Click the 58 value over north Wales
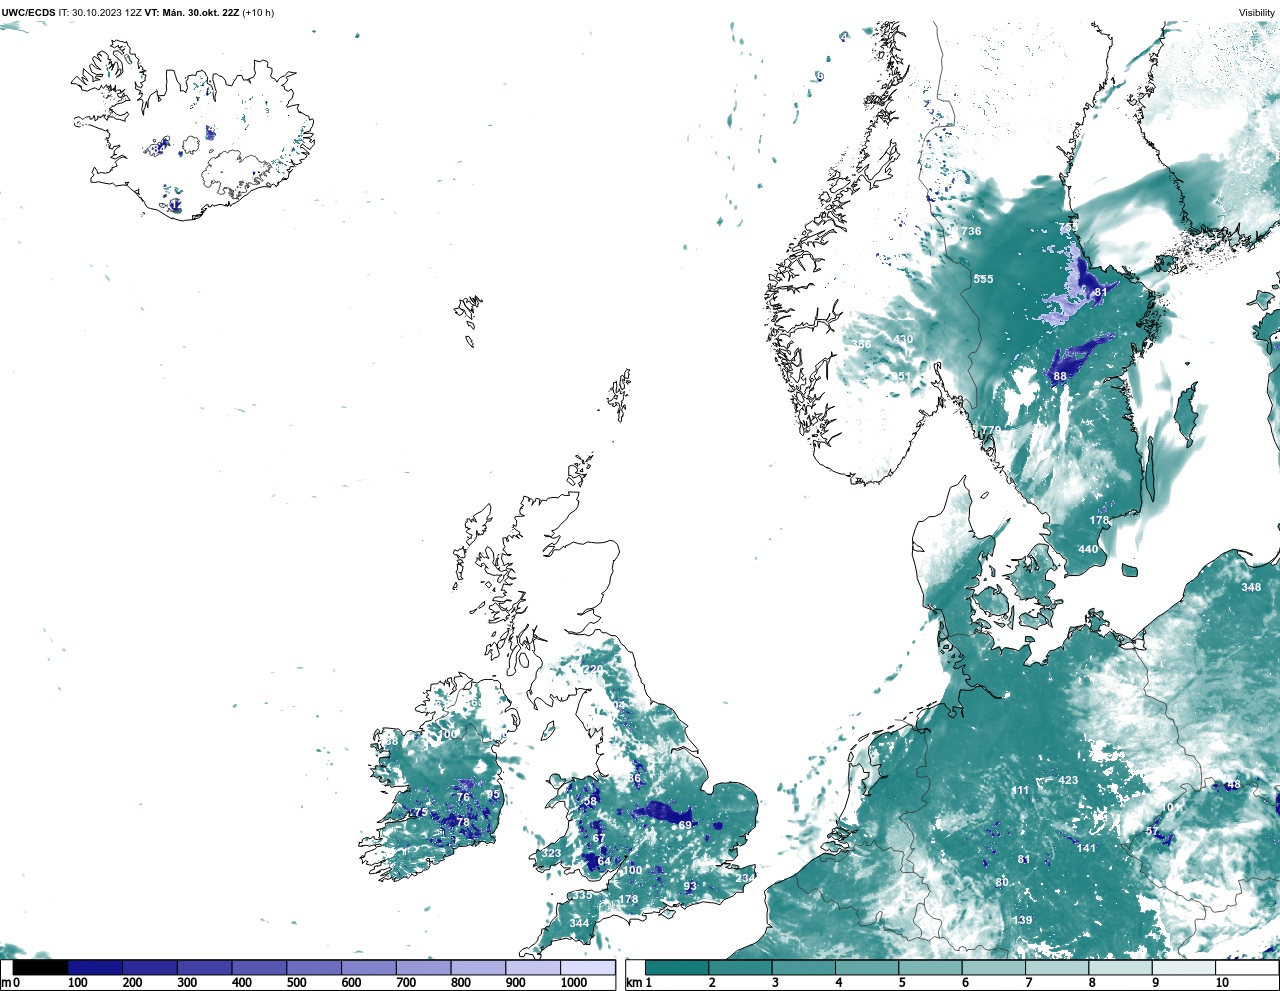The height and width of the screenshot is (991, 1280). (590, 801)
